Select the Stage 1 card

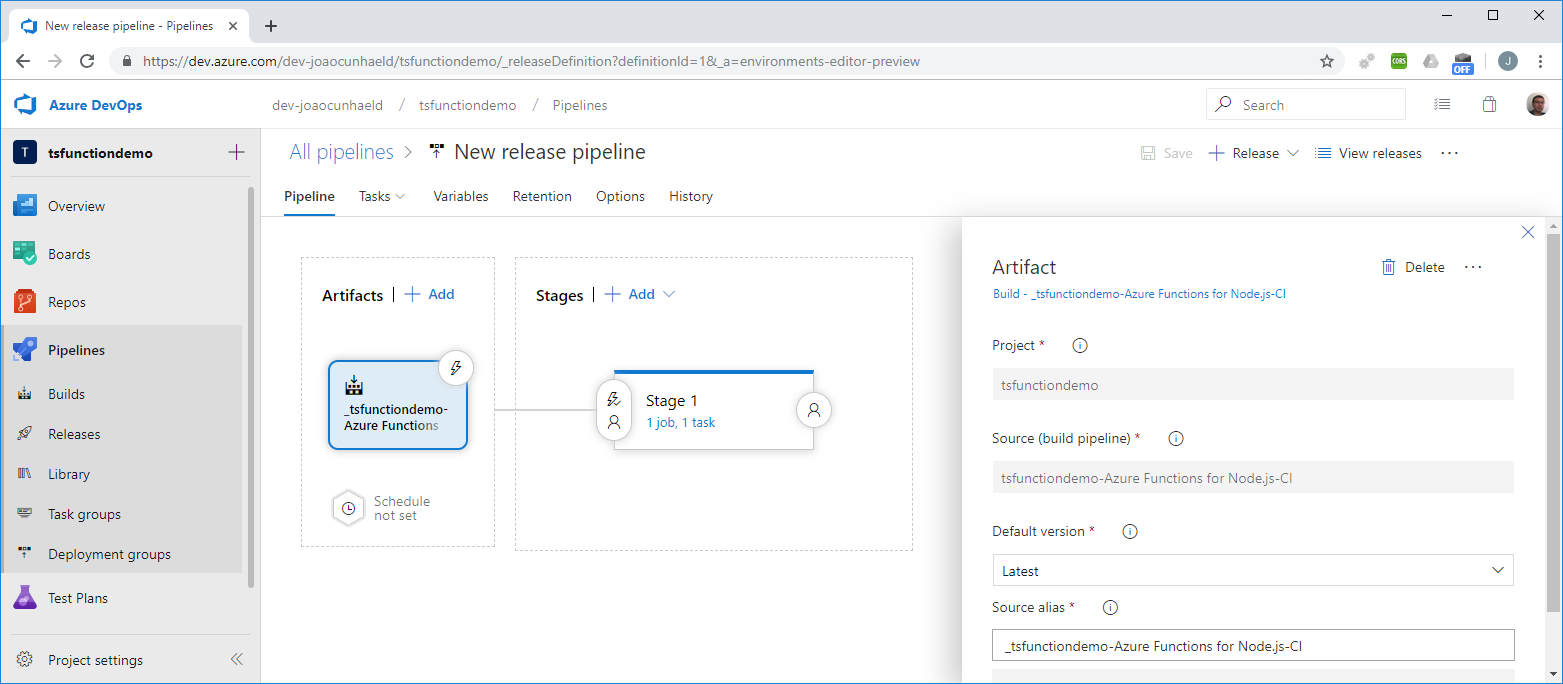pyautogui.click(x=714, y=410)
